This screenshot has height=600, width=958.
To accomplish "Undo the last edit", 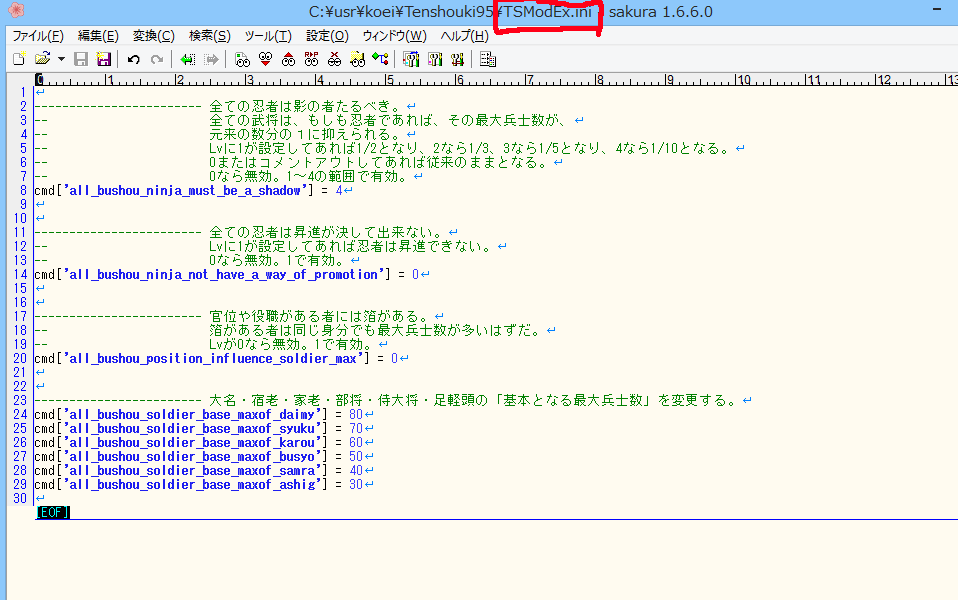I will (134, 59).
